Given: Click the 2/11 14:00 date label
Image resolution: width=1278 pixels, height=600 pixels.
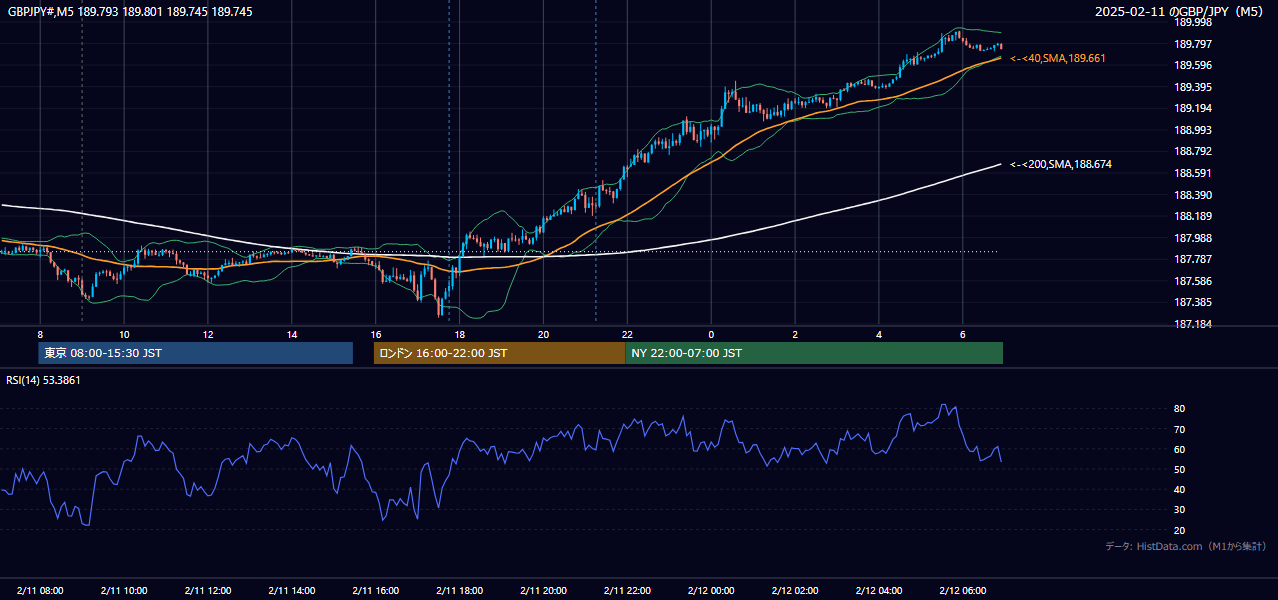Looking at the screenshot, I should (x=292, y=590).
